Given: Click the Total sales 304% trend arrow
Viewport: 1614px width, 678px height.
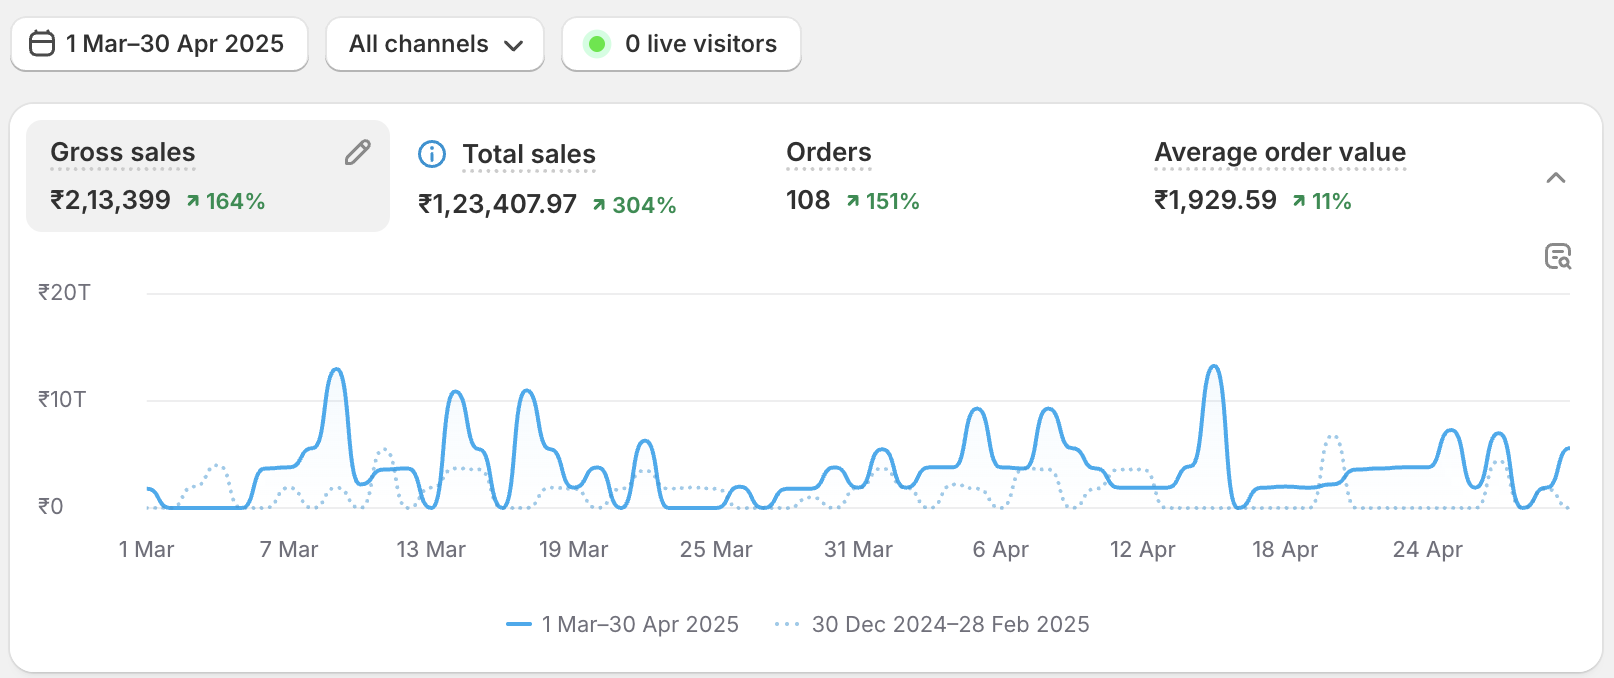Looking at the screenshot, I should 599,205.
